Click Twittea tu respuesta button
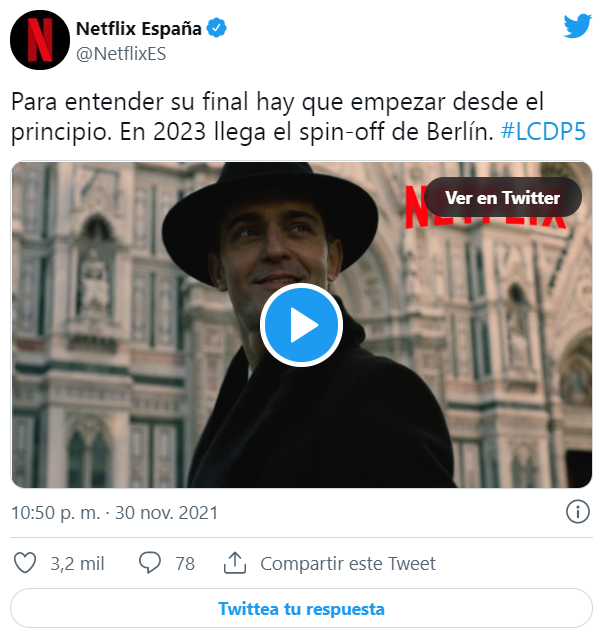 (302, 608)
